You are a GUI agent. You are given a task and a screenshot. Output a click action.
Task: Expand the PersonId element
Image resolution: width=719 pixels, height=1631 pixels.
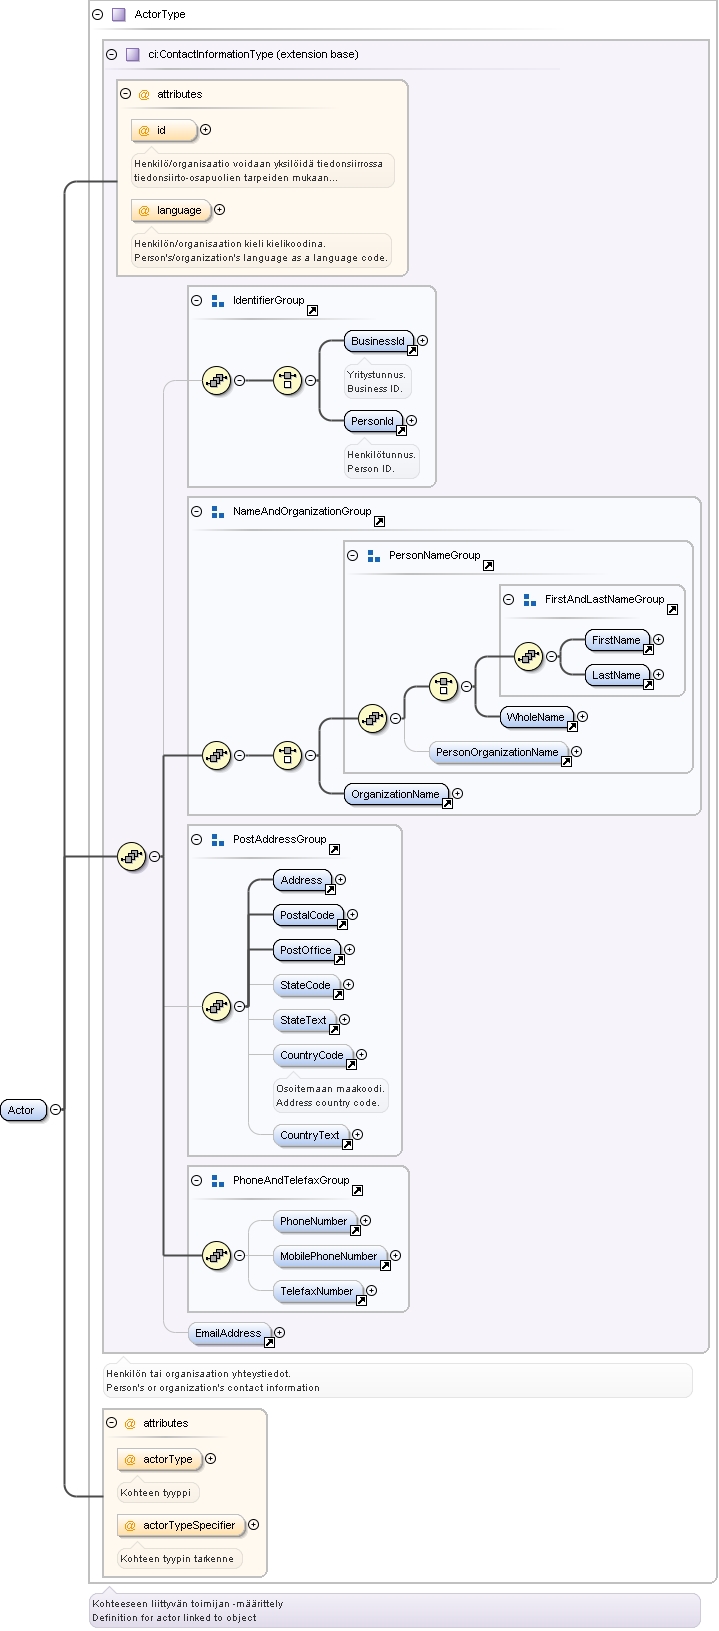point(411,421)
